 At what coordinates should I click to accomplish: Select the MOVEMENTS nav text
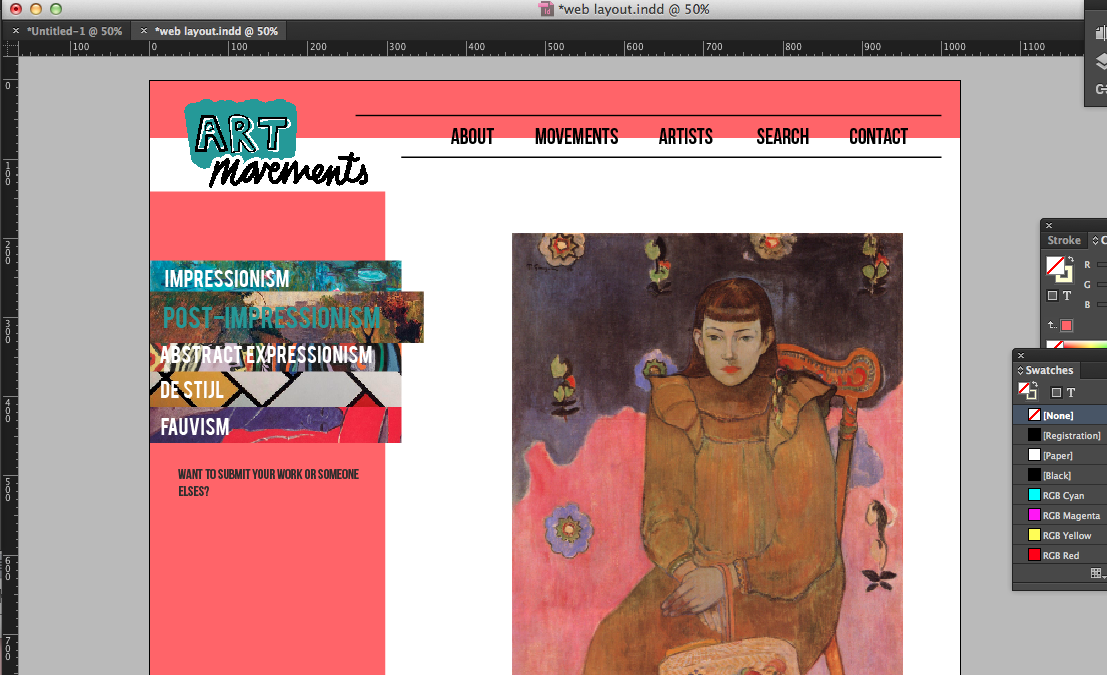click(577, 136)
